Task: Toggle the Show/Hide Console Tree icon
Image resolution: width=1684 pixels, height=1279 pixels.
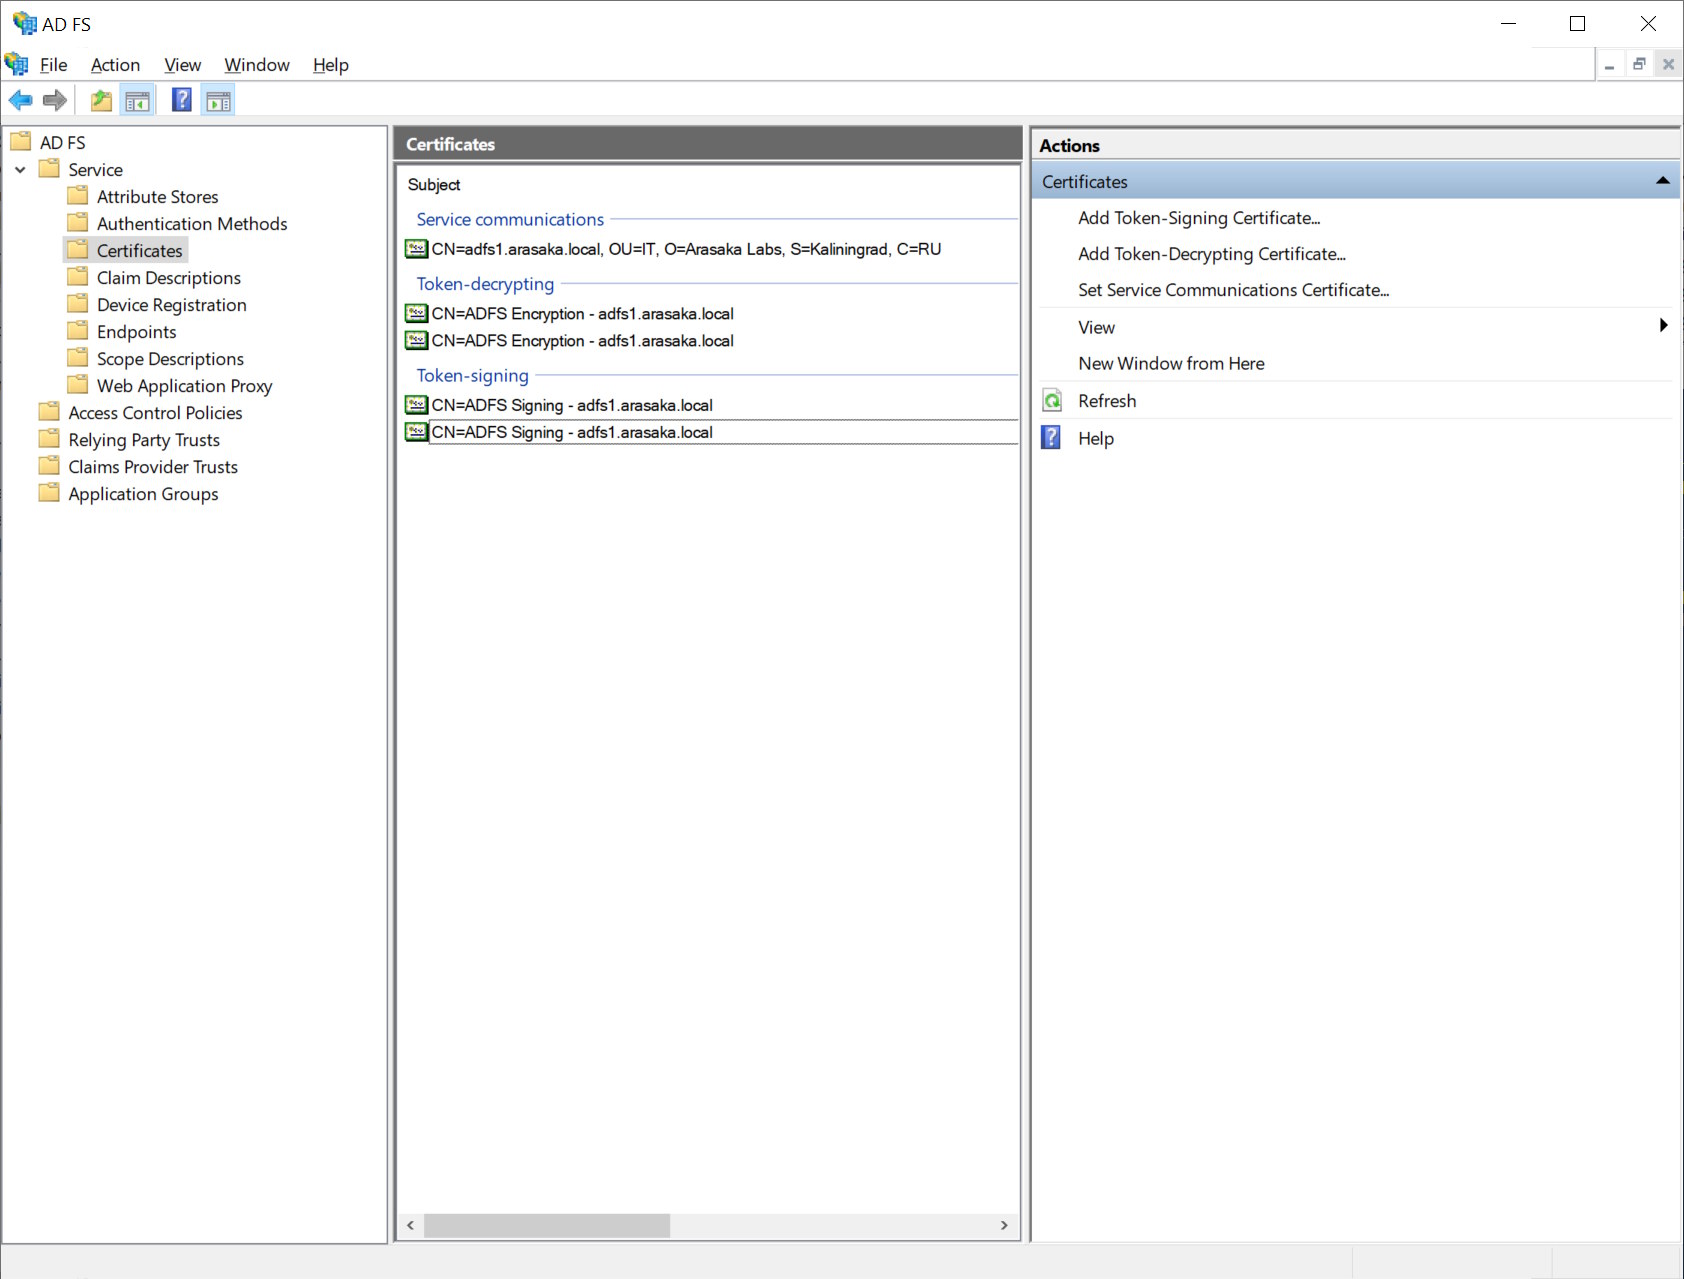Action: click(138, 100)
